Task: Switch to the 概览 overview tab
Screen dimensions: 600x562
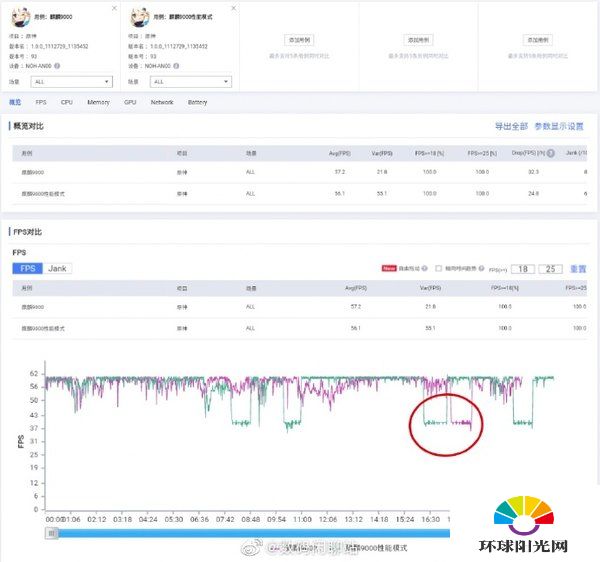Action: (15, 102)
